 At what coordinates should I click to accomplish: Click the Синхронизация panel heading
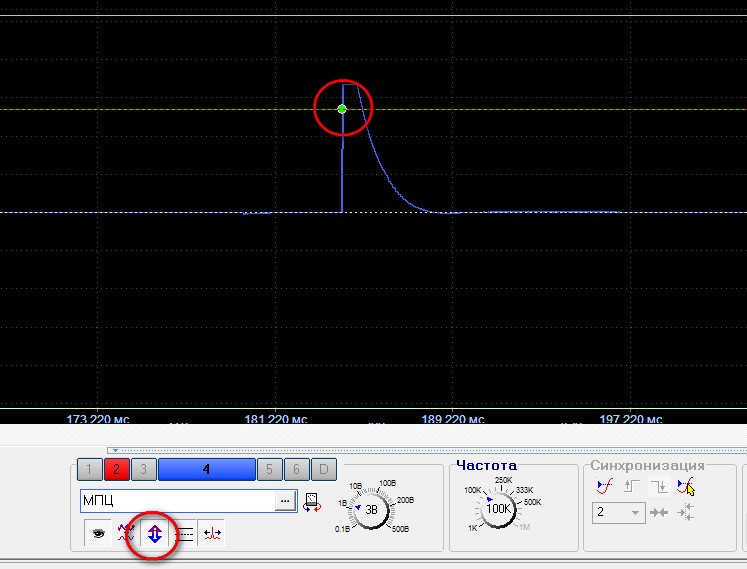click(647, 465)
